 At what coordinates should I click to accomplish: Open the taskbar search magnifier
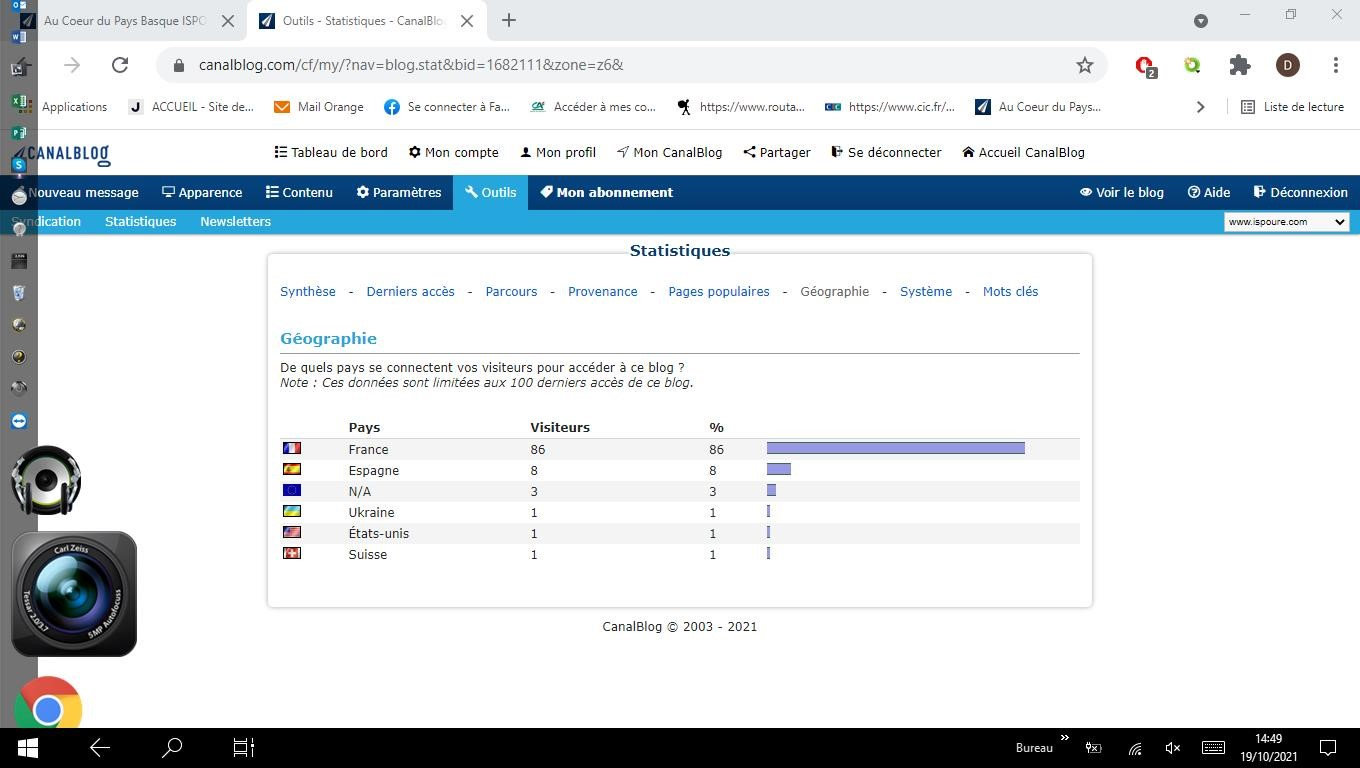[x=172, y=747]
